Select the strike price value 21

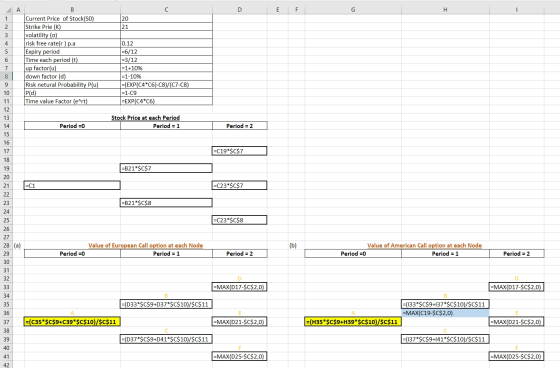point(166,27)
